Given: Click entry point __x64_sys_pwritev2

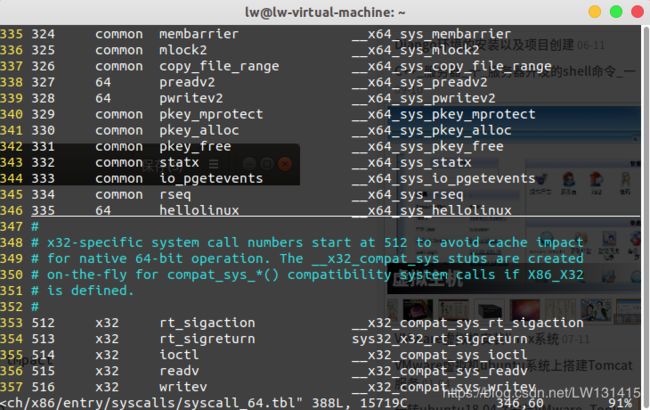Looking at the screenshot, I should (x=423, y=98).
